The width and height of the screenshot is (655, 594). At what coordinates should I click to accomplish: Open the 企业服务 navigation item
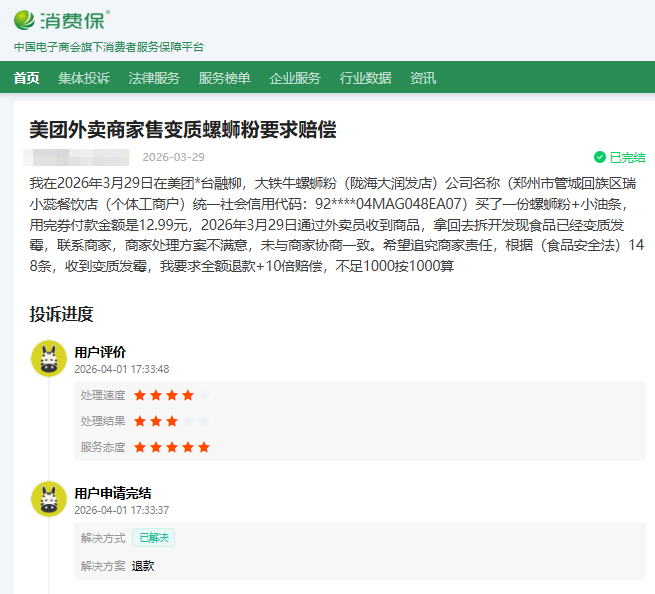[x=295, y=78]
